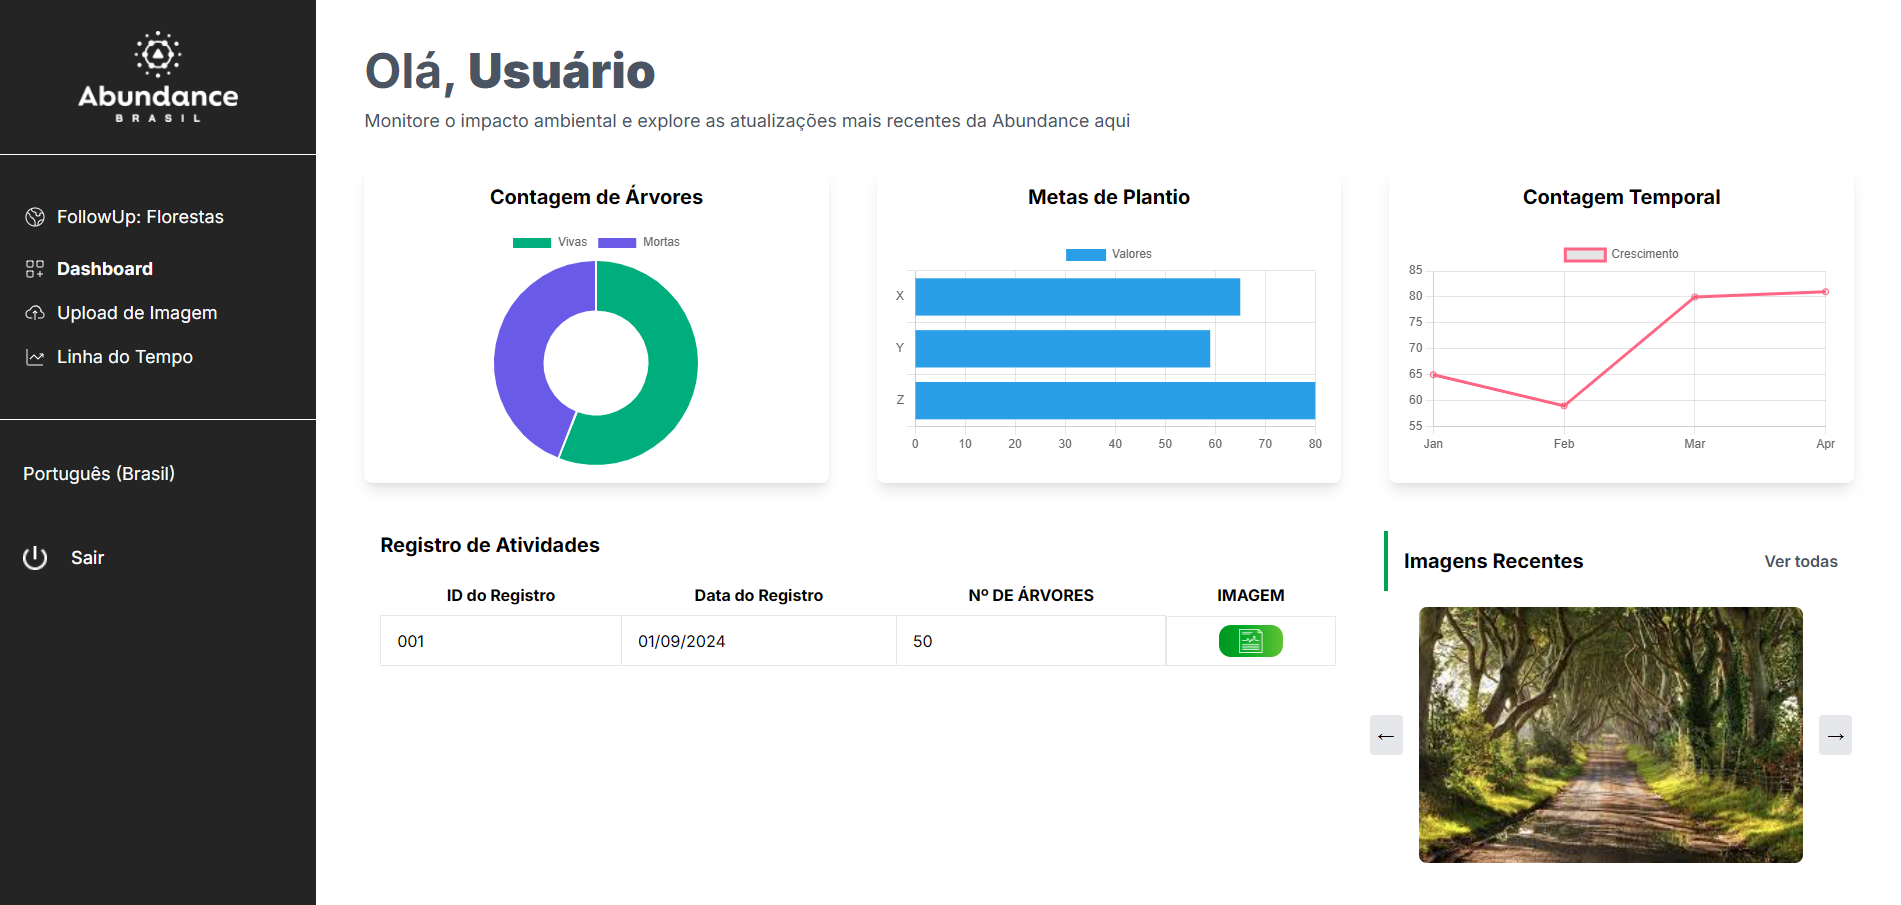Click the Contagem de Árvores card title

596,197
